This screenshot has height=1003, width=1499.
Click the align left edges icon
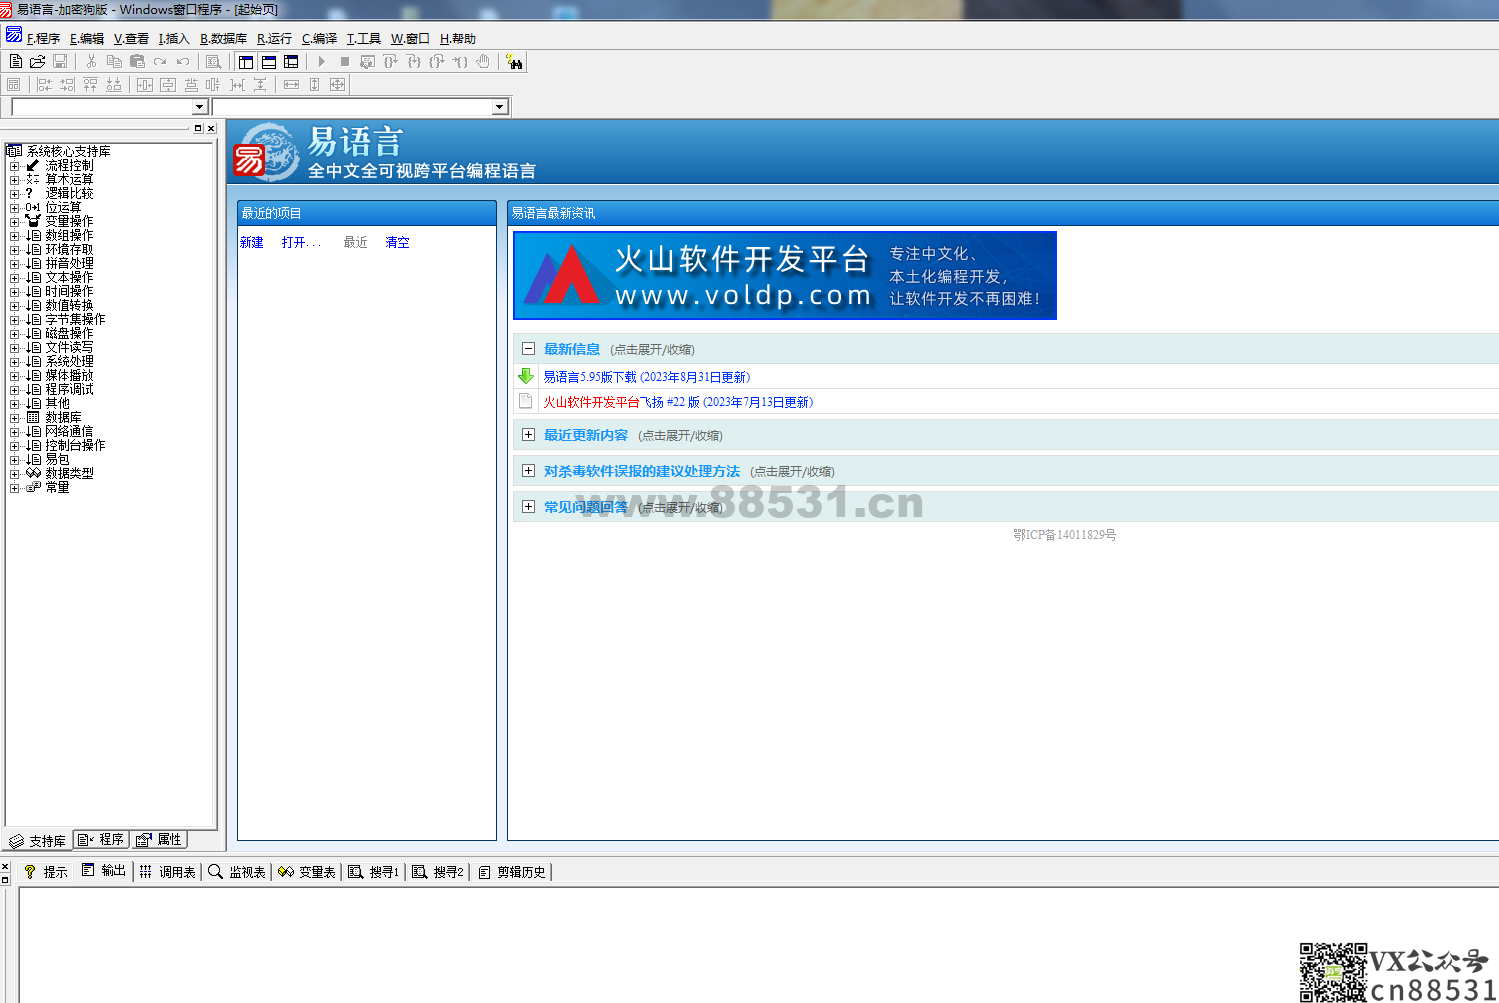(44, 85)
